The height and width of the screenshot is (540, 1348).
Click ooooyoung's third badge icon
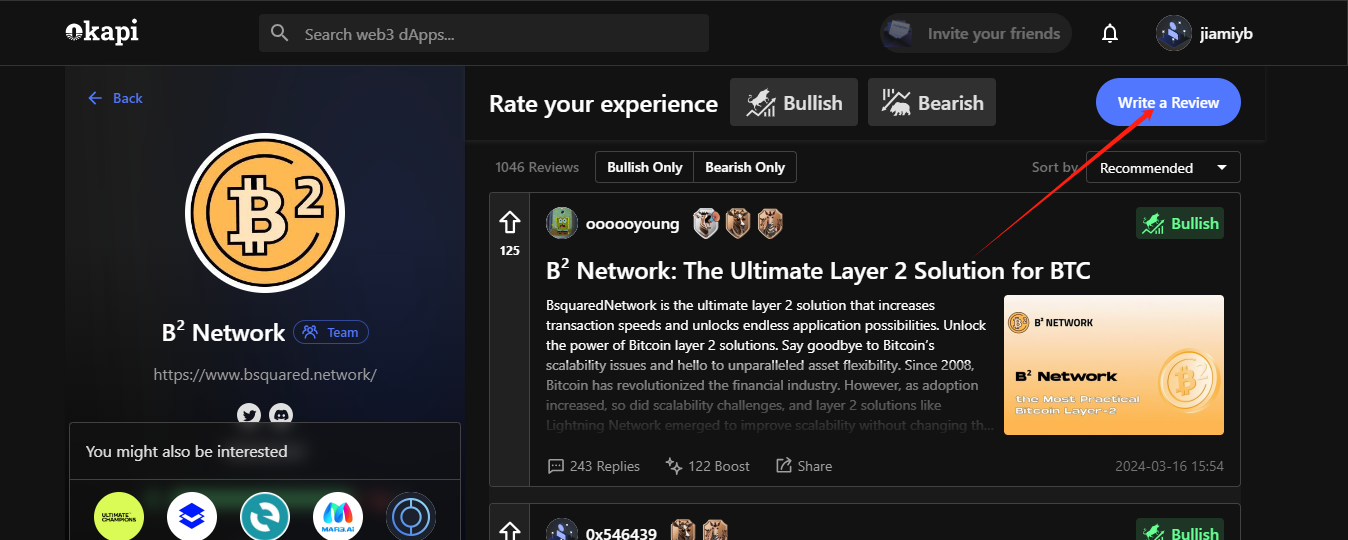(769, 223)
